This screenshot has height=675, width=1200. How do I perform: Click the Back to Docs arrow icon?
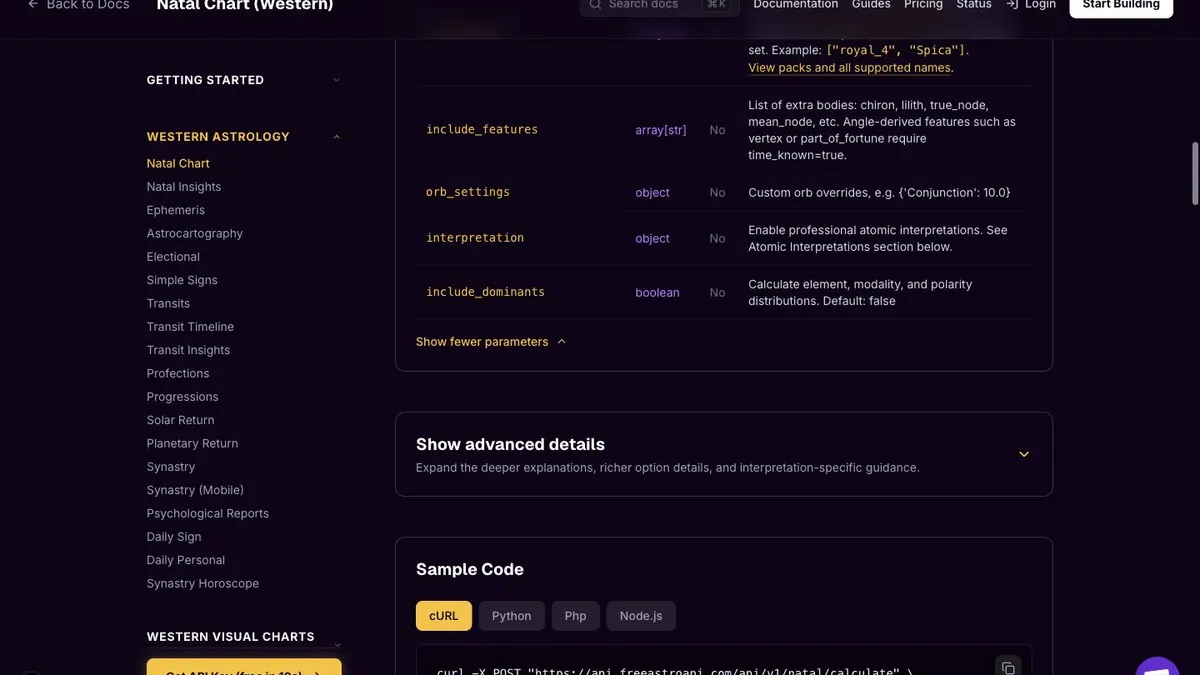pyautogui.click(x=33, y=4)
